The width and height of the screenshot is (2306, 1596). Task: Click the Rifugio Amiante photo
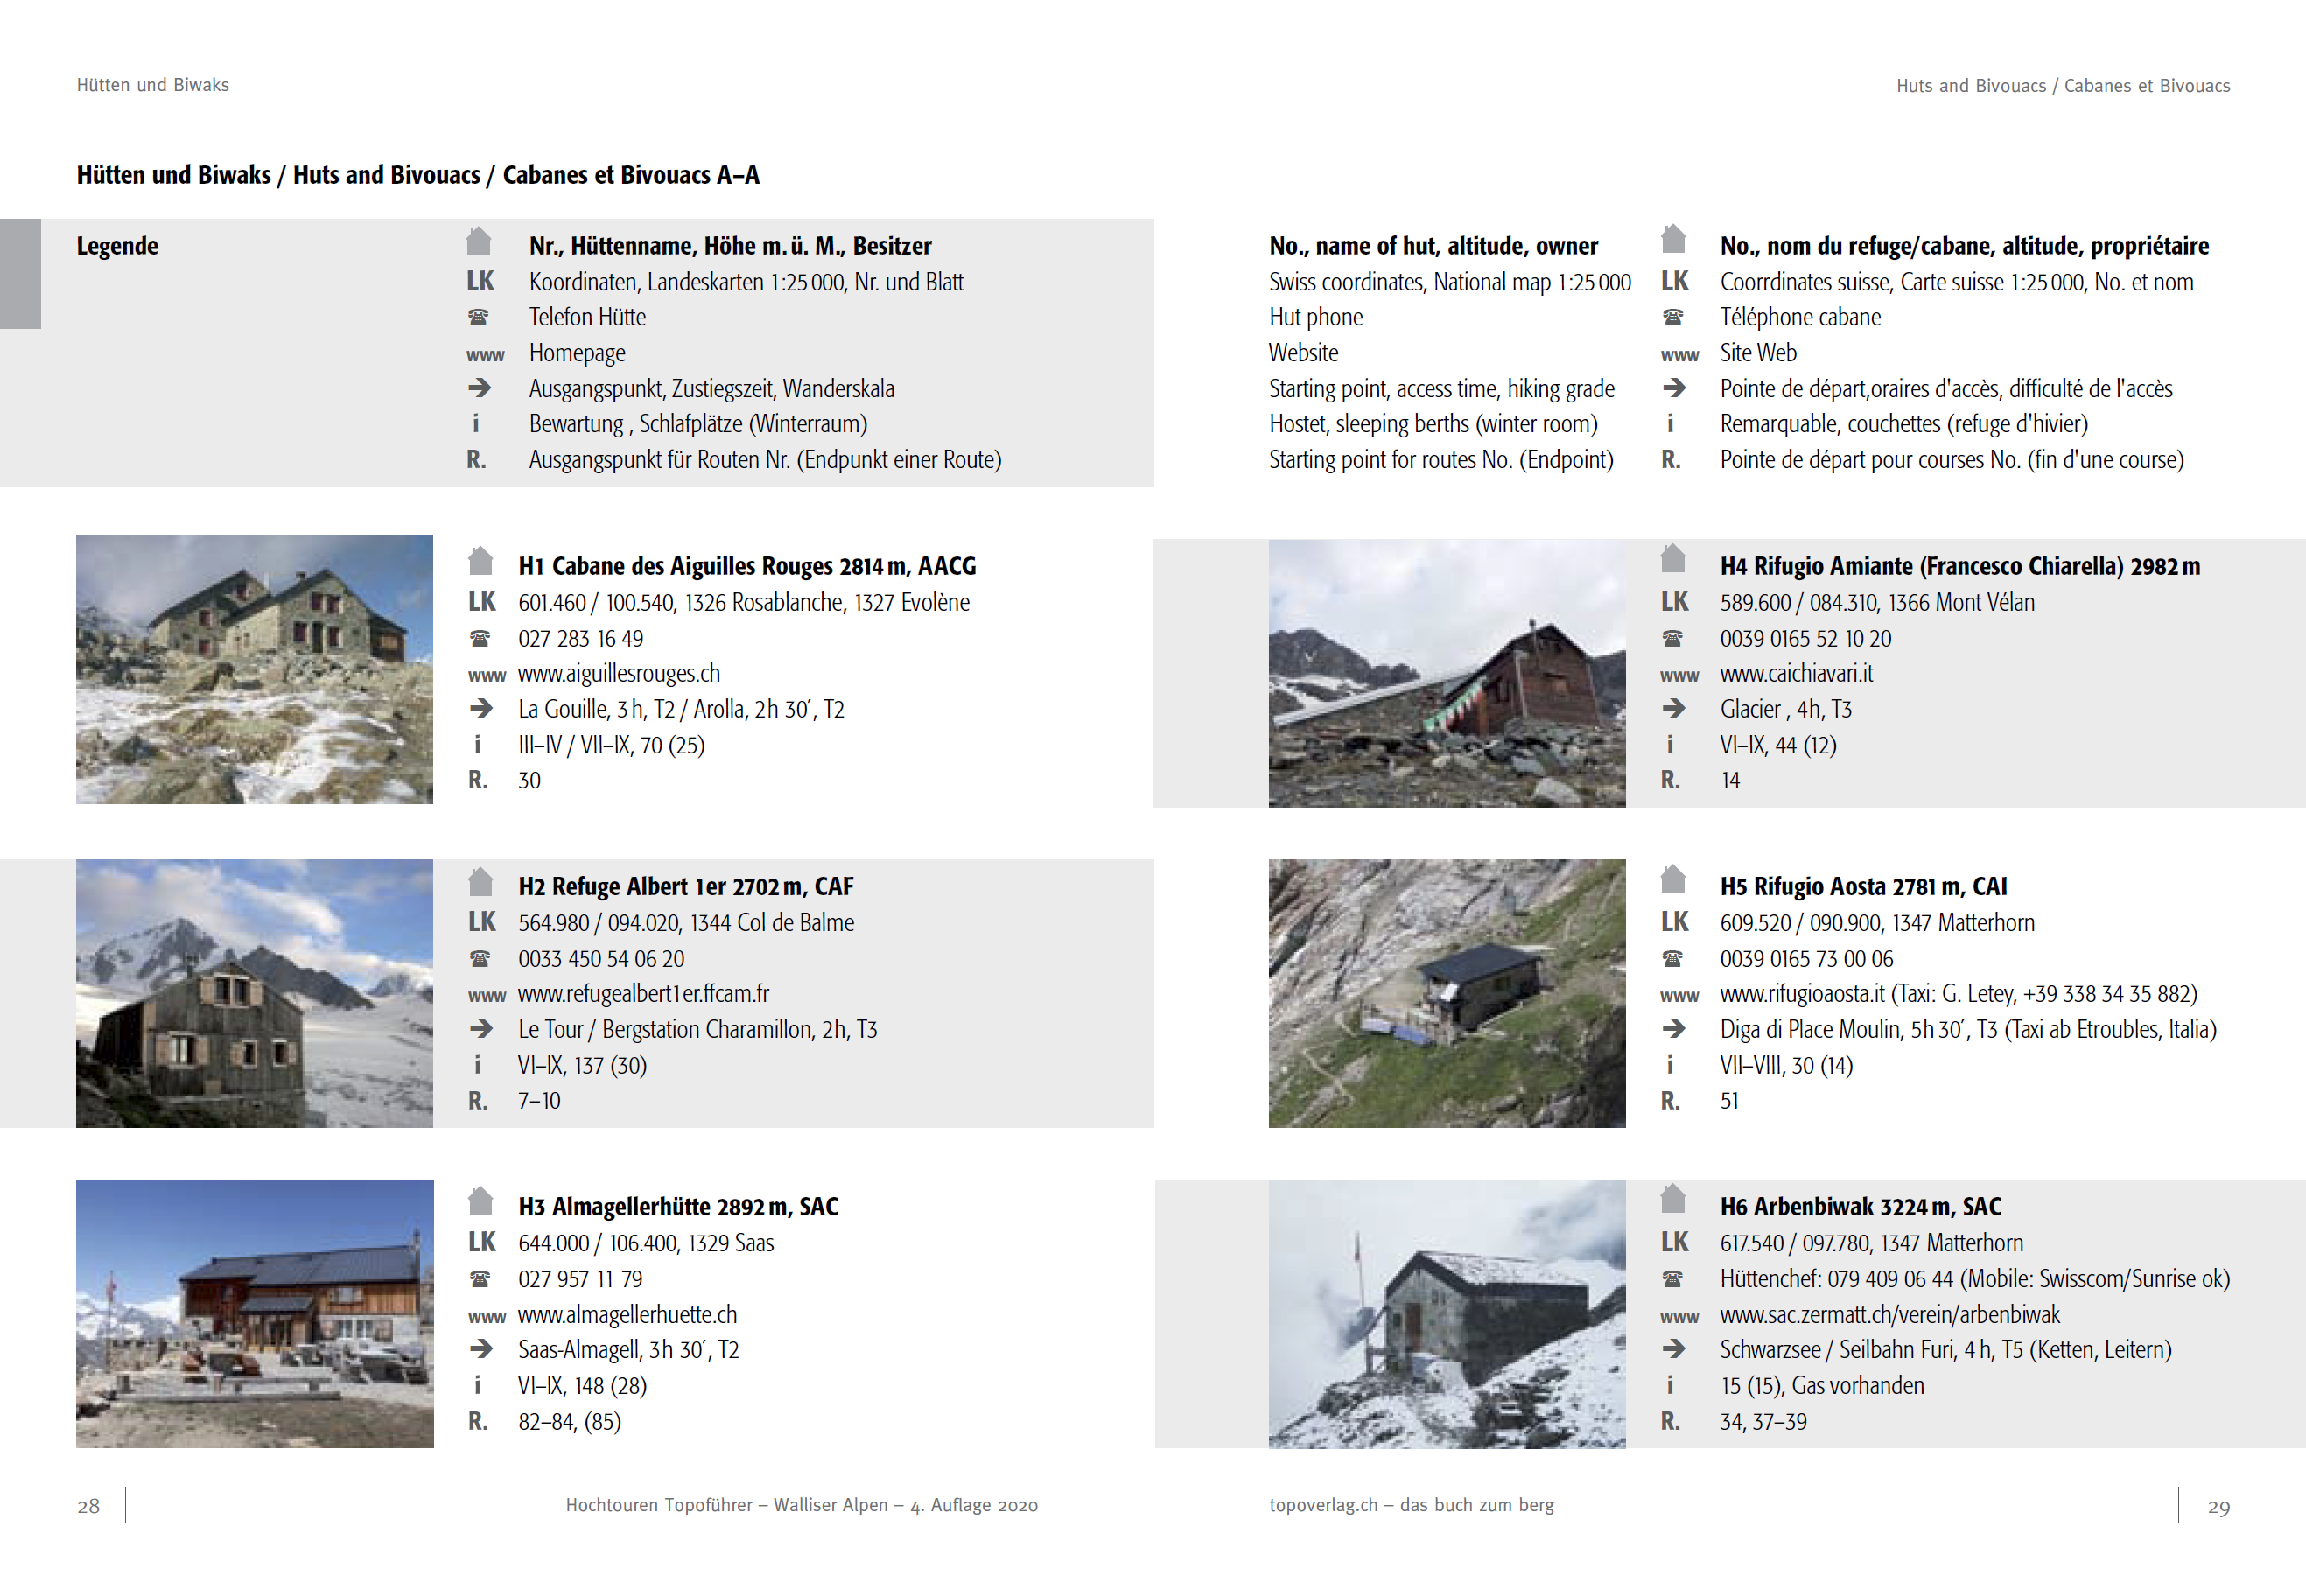click(1447, 673)
